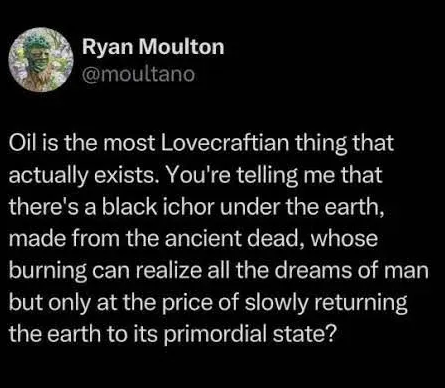The height and width of the screenshot is (388, 445).
Task: Click the Ryan Moulton display name
Action: click(153, 47)
